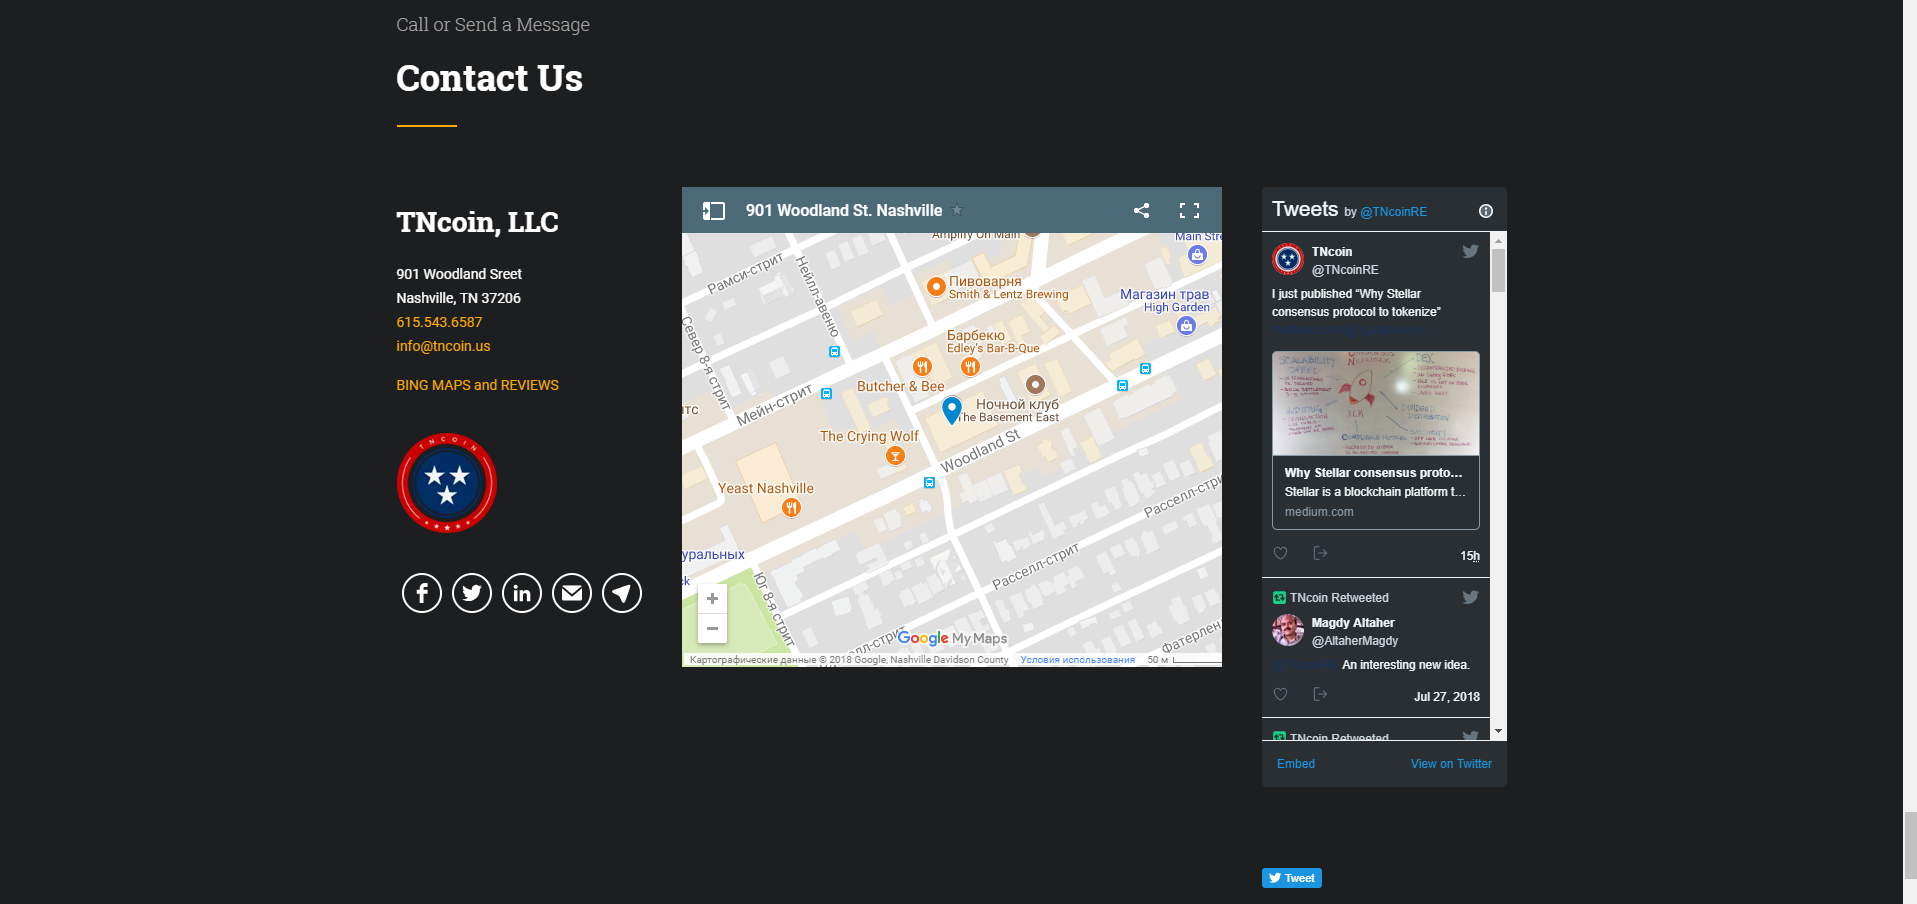Image resolution: width=1917 pixels, height=904 pixels.
Task: Open @TNcoinRE profile link in header
Action: [1393, 212]
